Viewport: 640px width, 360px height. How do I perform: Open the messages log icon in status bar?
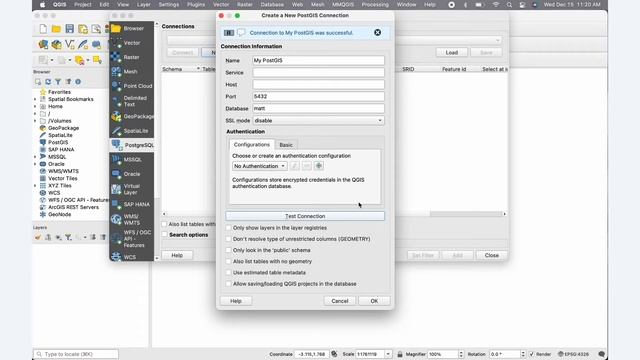[x=602, y=354]
